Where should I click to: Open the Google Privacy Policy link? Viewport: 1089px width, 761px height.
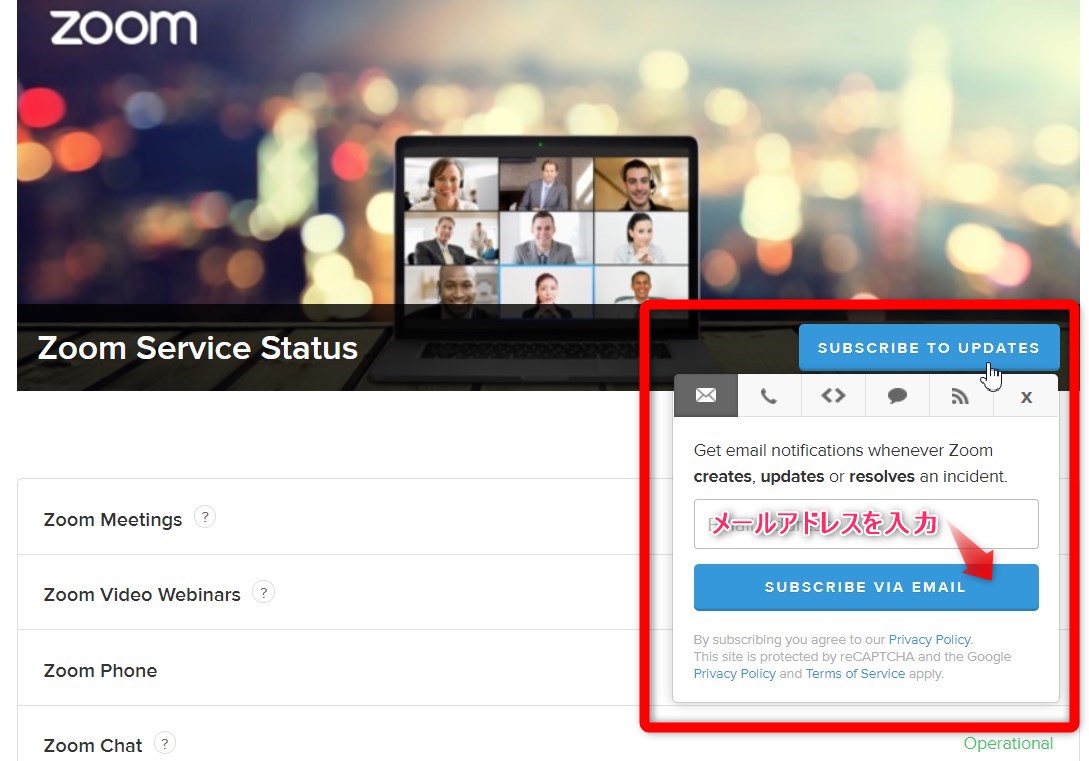coord(734,674)
